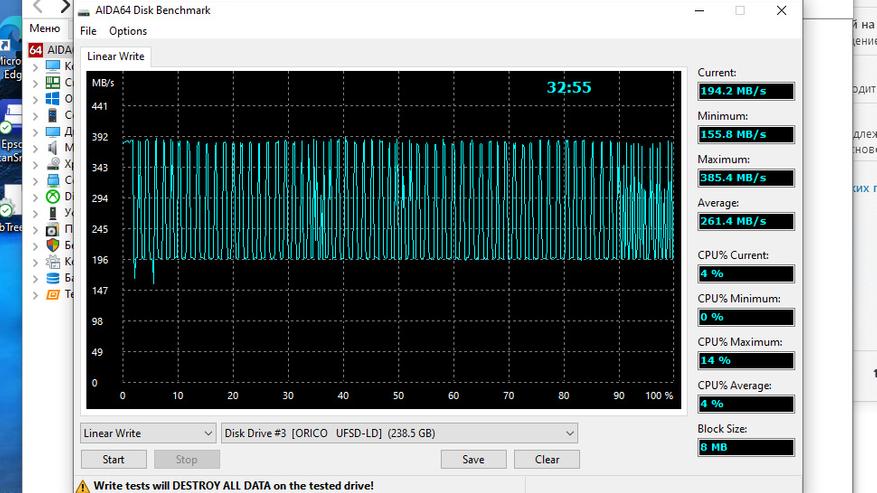Screen dimensions: 877x493
Task: Select the Server tower icon in the tree
Action: [x=53, y=115]
